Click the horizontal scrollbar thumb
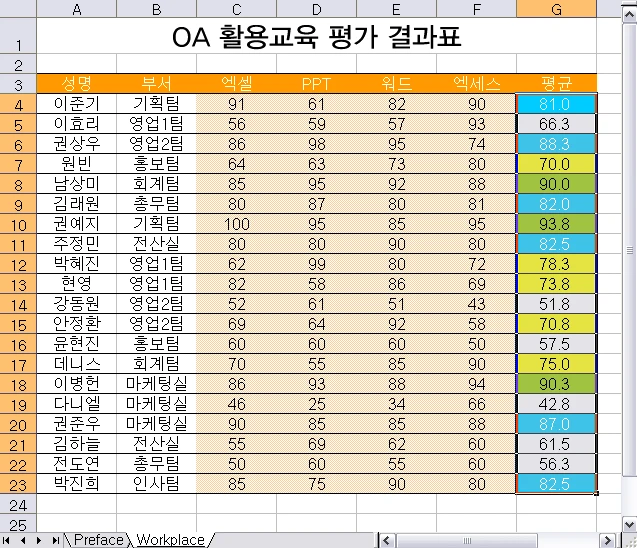 coord(467,541)
